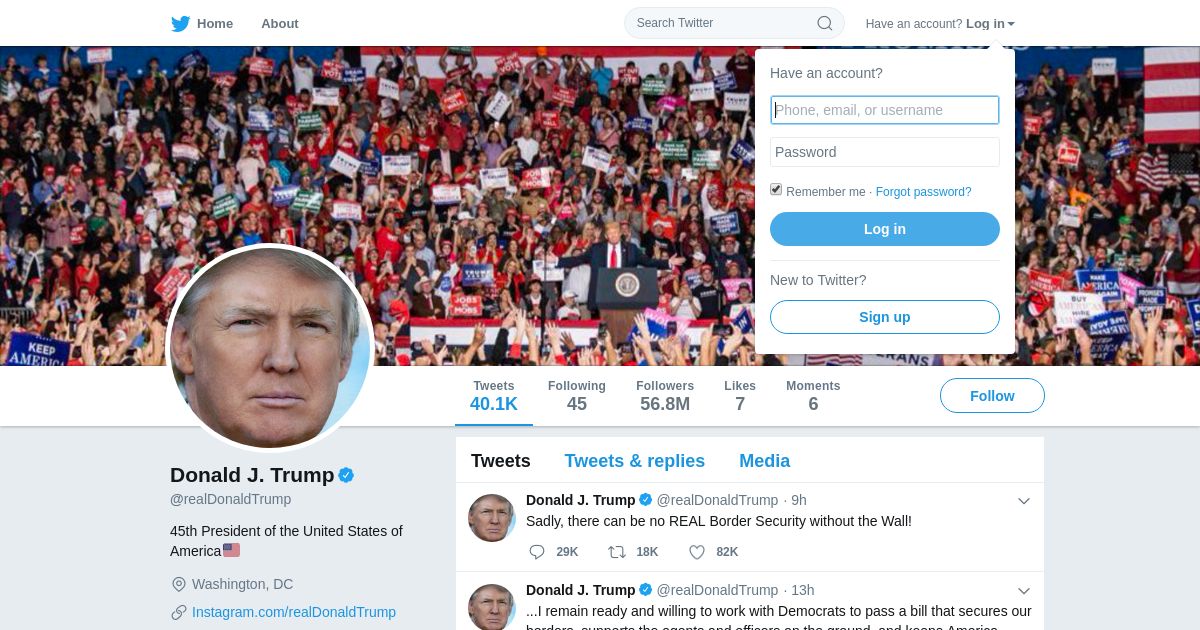Reply to the Border Security tweet
Screen dimensions: 1200x630
pyautogui.click(x=537, y=552)
